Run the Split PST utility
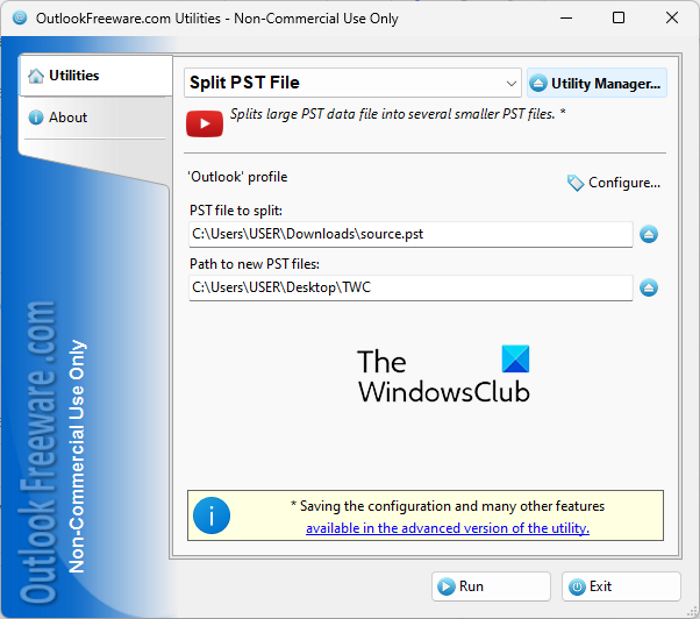Image resolution: width=700 pixels, height=619 pixels. pyautogui.click(x=491, y=586)
